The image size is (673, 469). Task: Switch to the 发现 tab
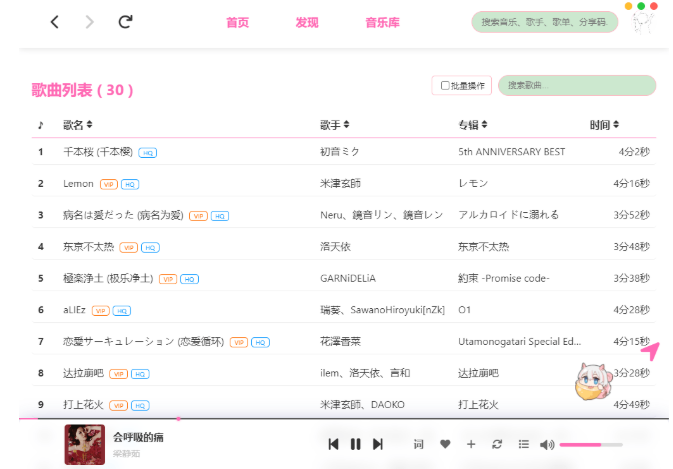[x=307, y=22]
